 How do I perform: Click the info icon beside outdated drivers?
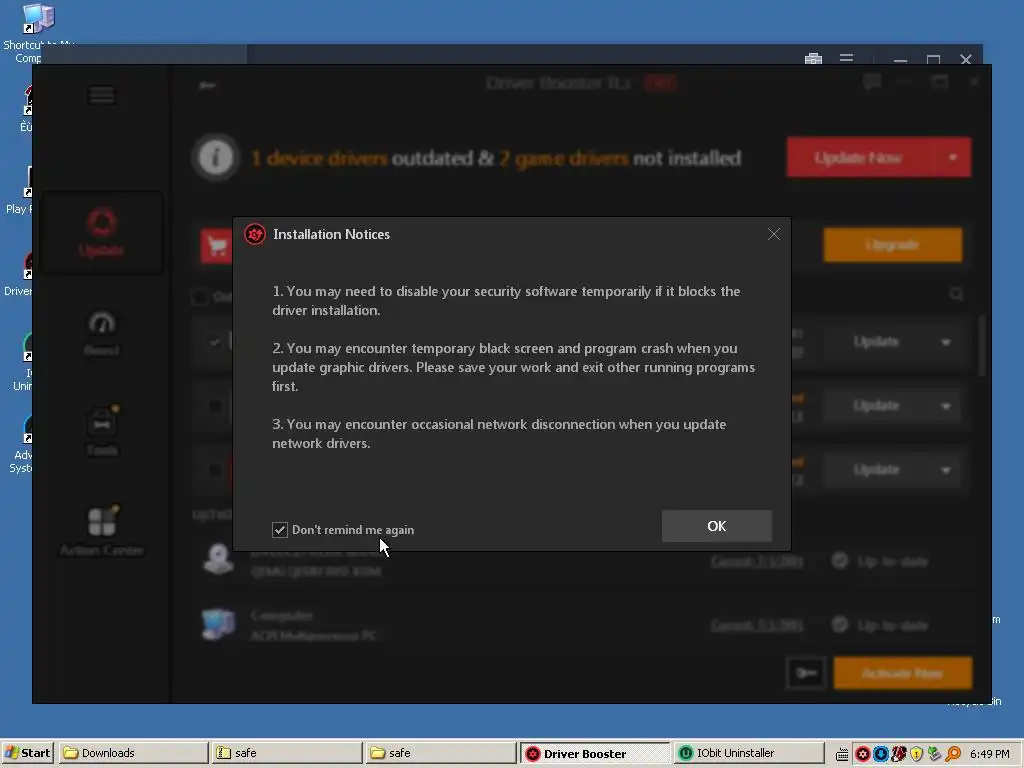click(x=216, y=157)
